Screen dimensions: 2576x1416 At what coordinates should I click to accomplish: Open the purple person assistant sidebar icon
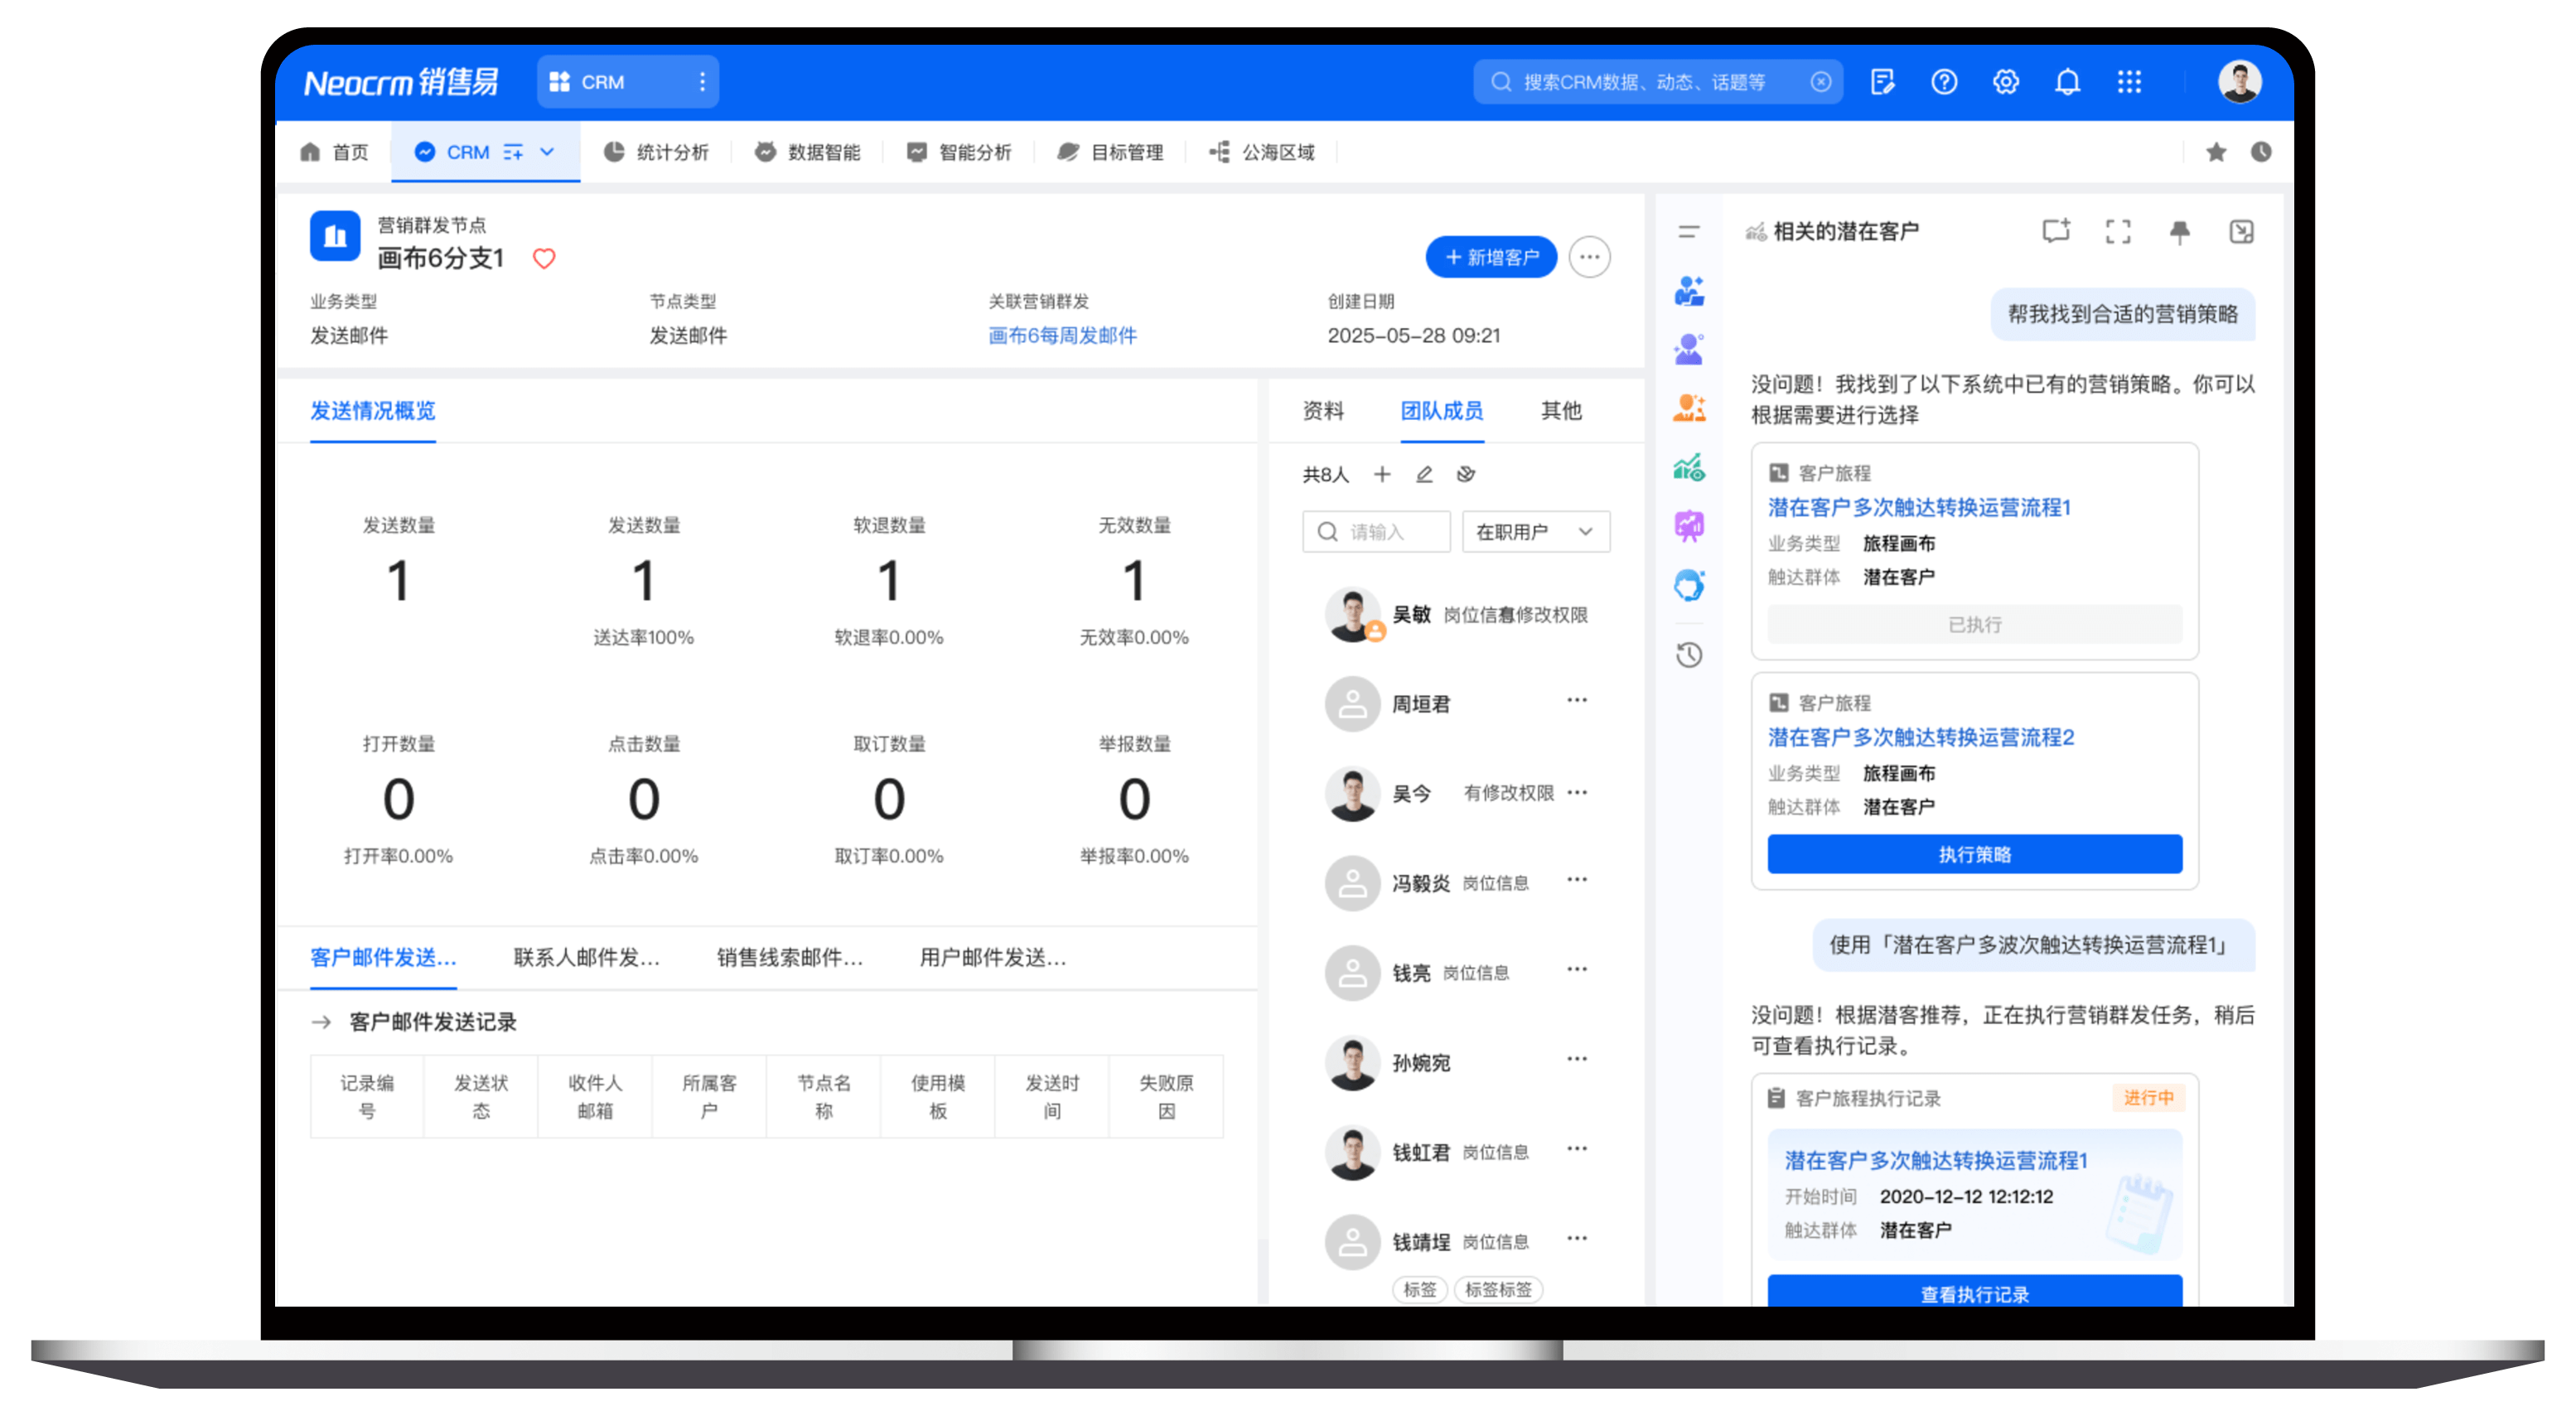[1689, 349]
